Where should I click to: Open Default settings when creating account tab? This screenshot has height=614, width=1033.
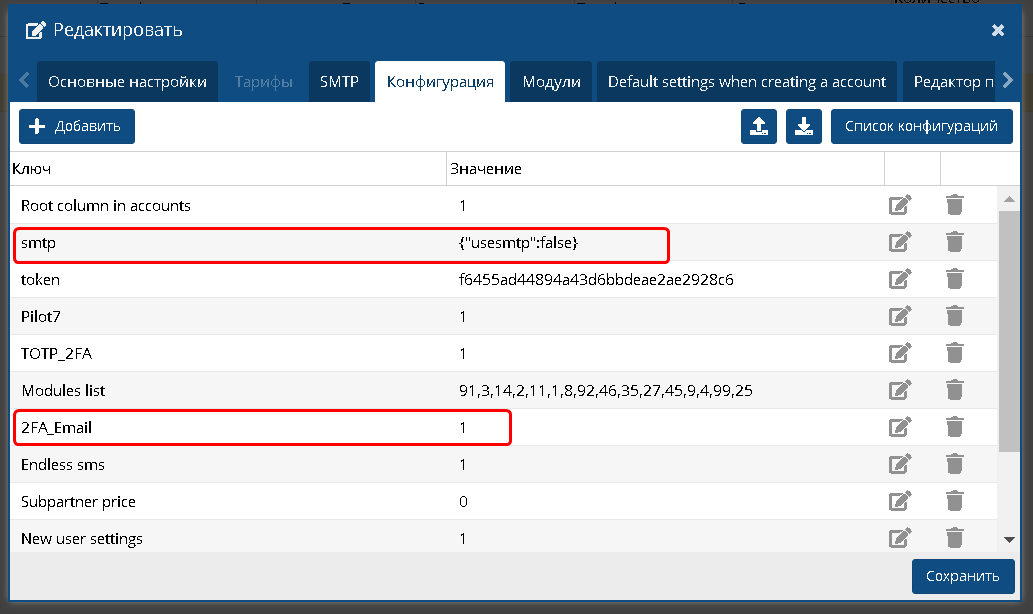747,82
